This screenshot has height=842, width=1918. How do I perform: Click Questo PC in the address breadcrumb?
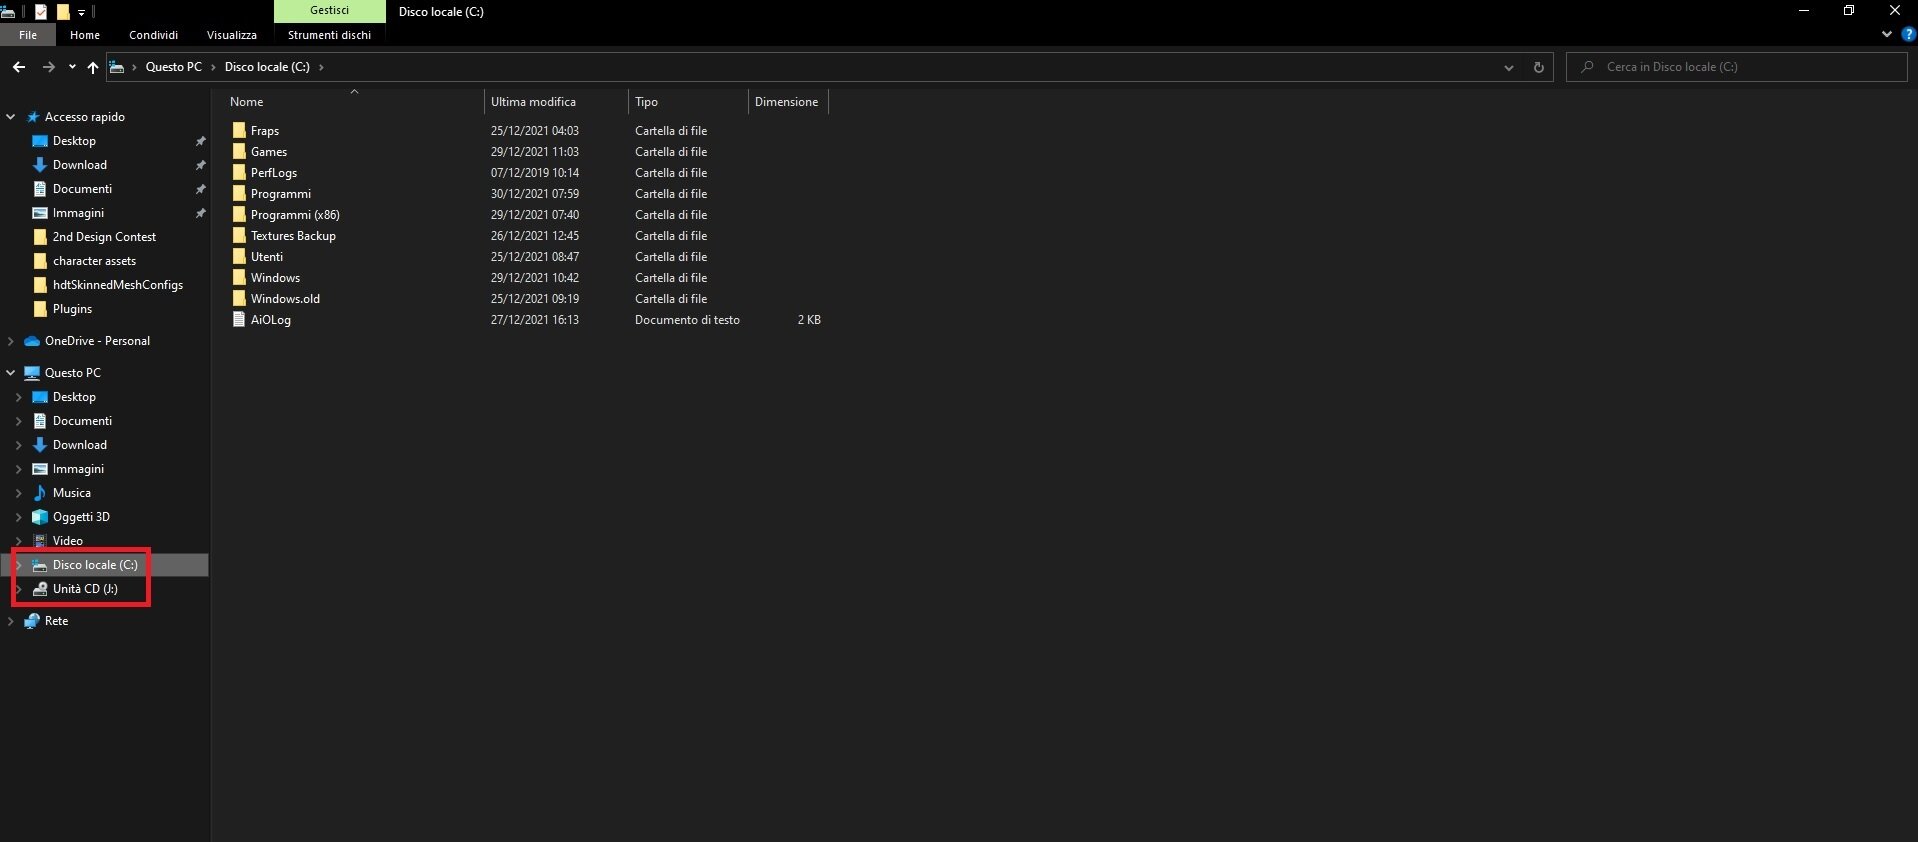click(x=174, y=67)
